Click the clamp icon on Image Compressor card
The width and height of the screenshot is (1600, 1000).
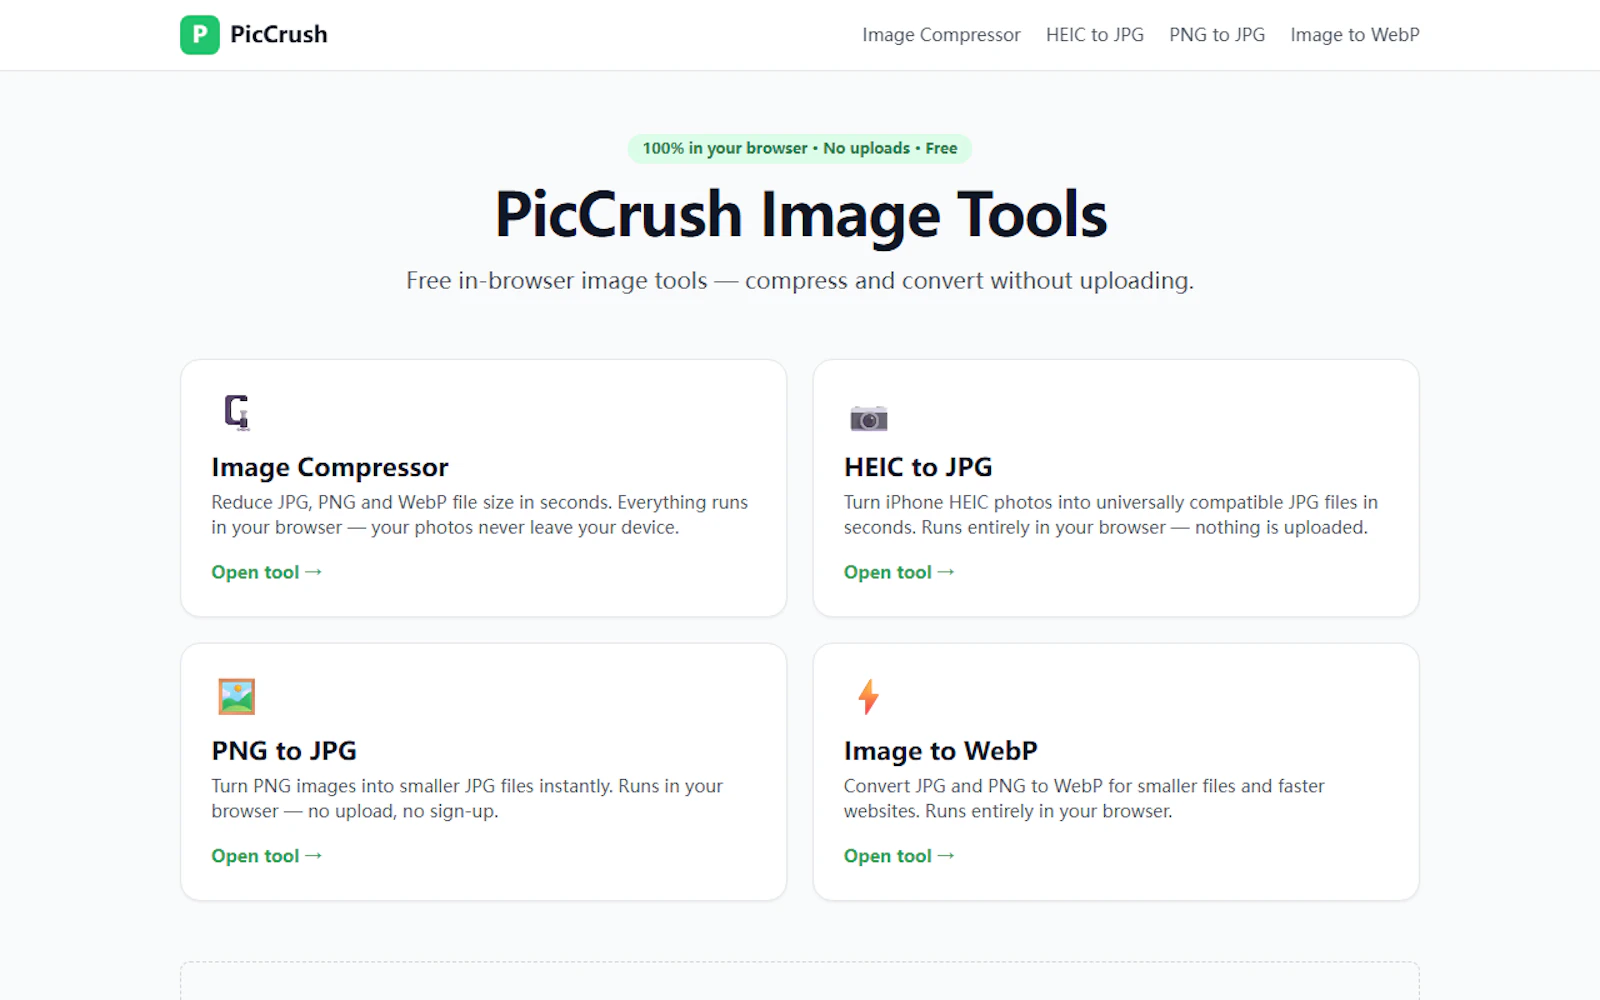click(x=237, y=412)
